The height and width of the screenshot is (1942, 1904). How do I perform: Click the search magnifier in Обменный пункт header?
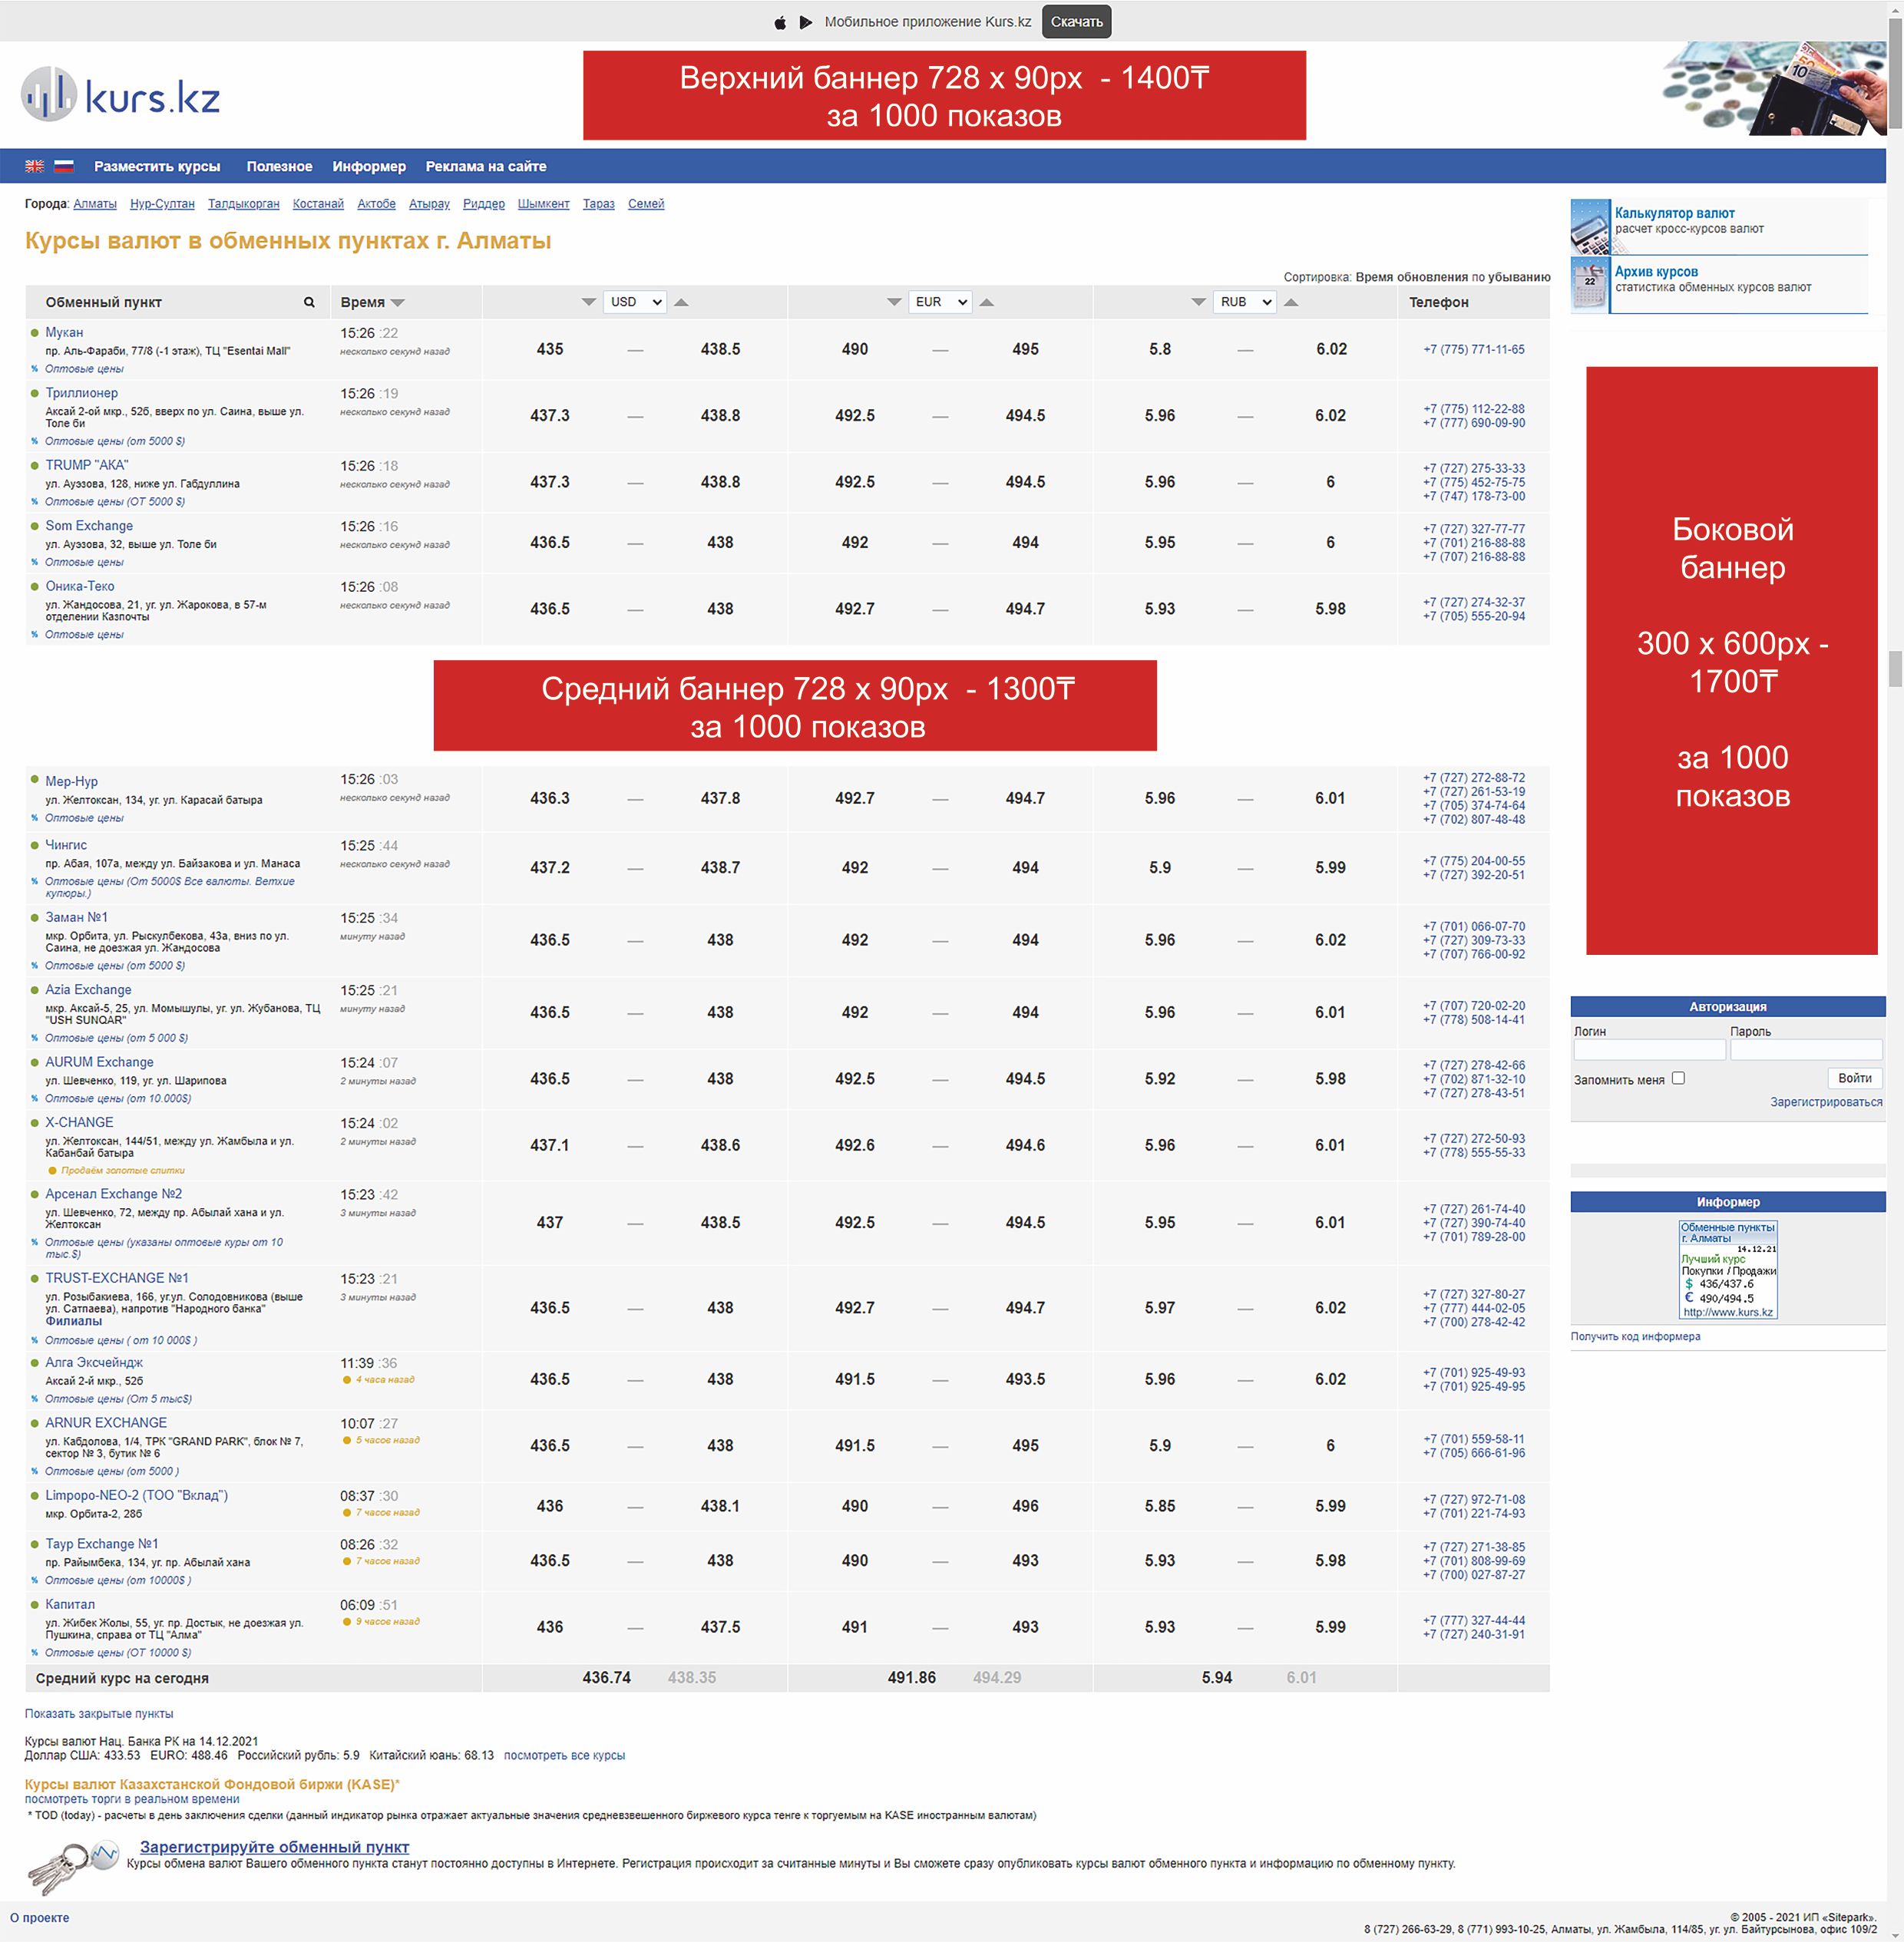[x=309, y=302]
